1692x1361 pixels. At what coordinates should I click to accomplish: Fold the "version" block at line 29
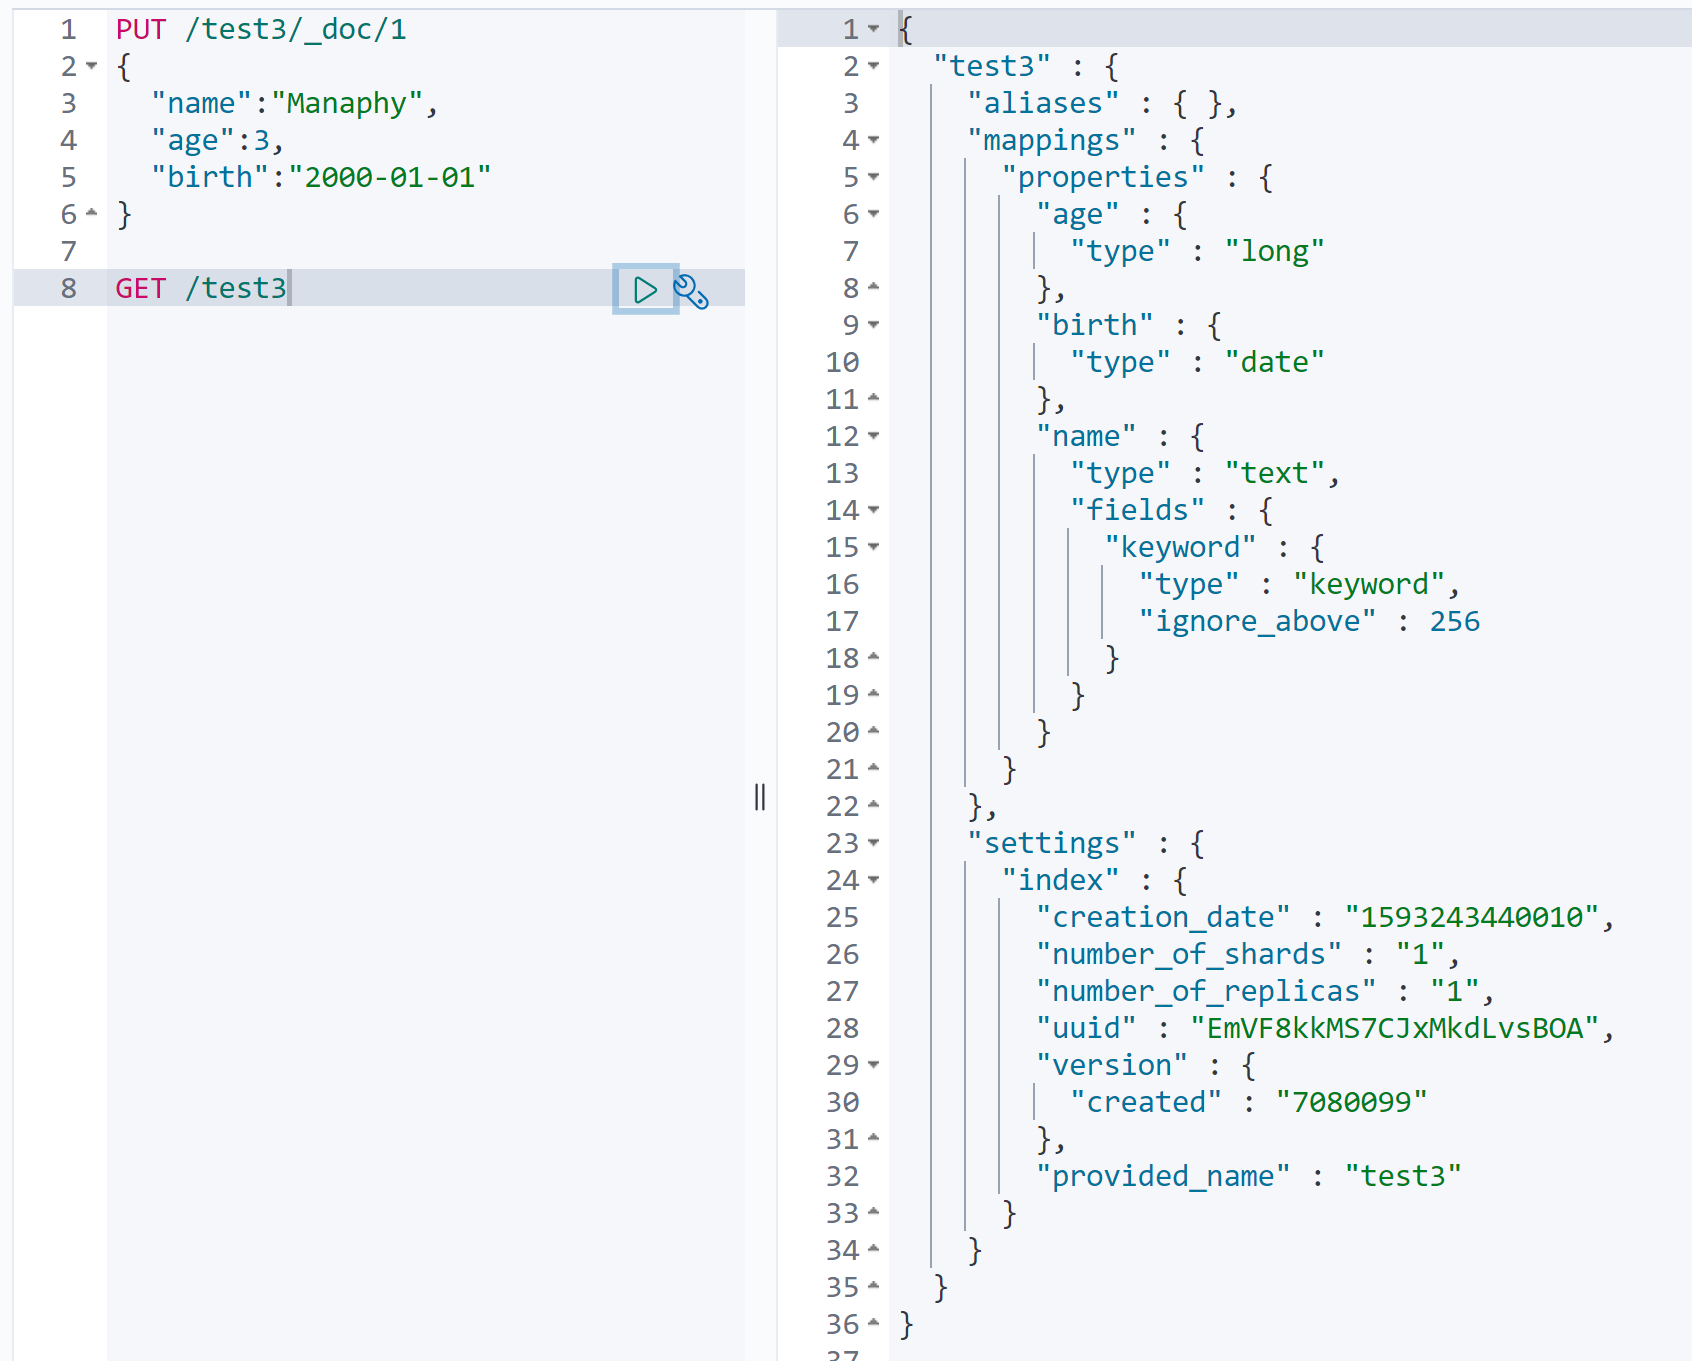click(x=874, y=1065)
